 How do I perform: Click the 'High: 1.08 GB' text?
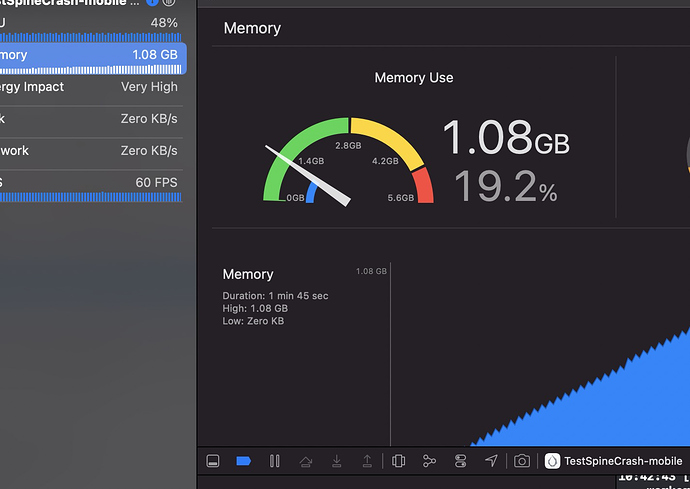255,309
